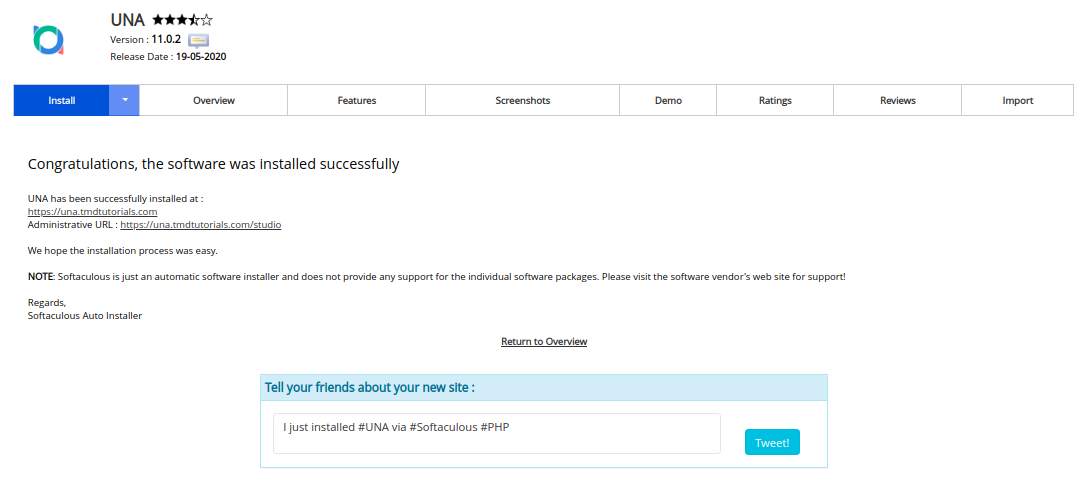The height and width of the screenshot is (488, 1085).
Task: Click the UNA logo image
Action: pos(48,39)
